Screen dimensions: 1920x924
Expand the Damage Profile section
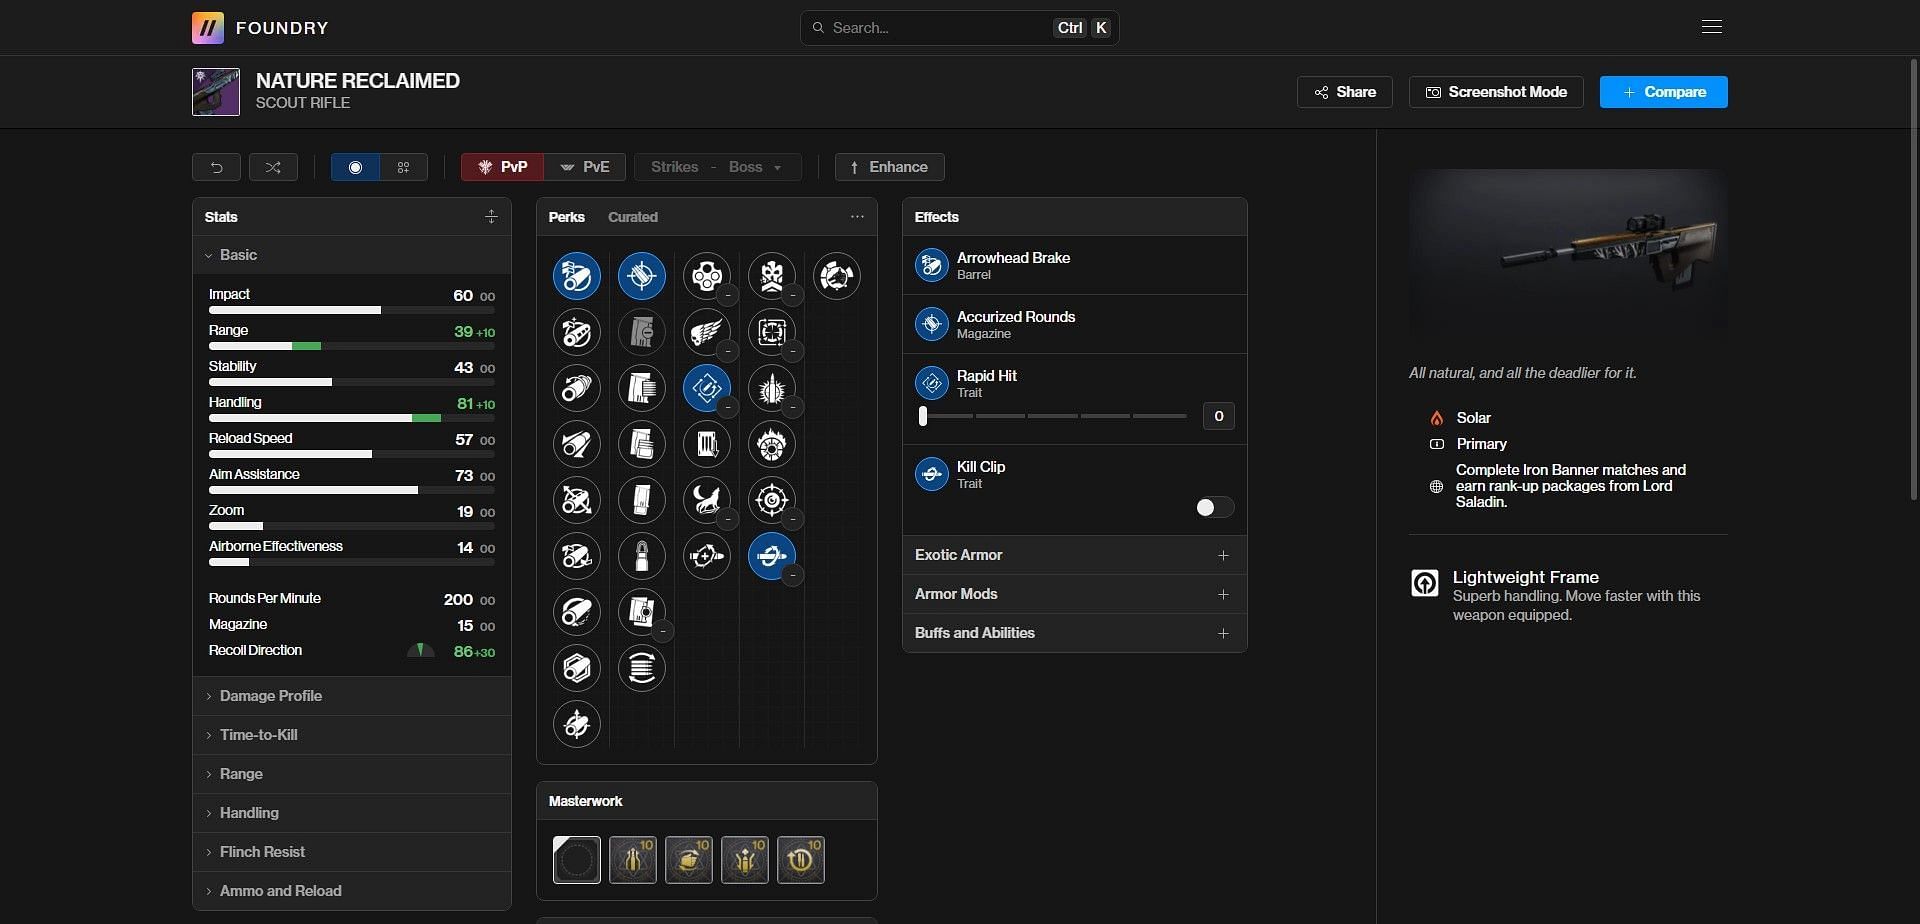point(351,696)
